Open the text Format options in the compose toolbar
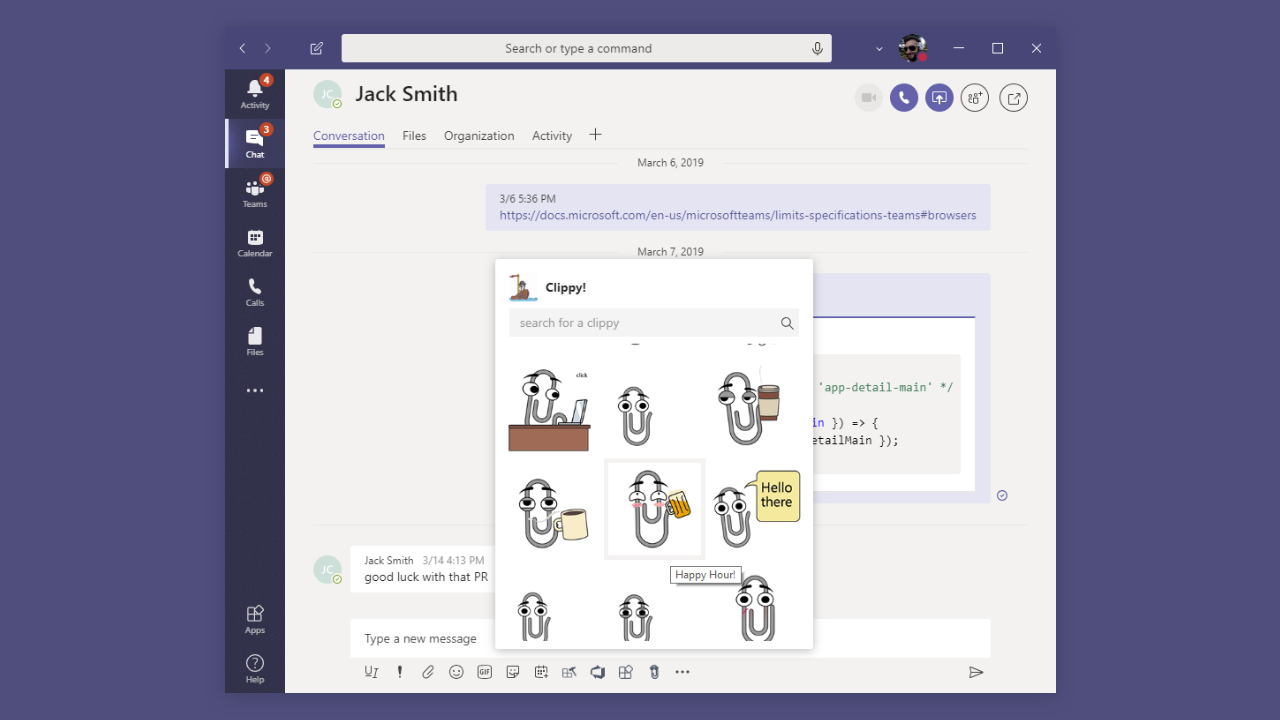 (x=371, y=672)
